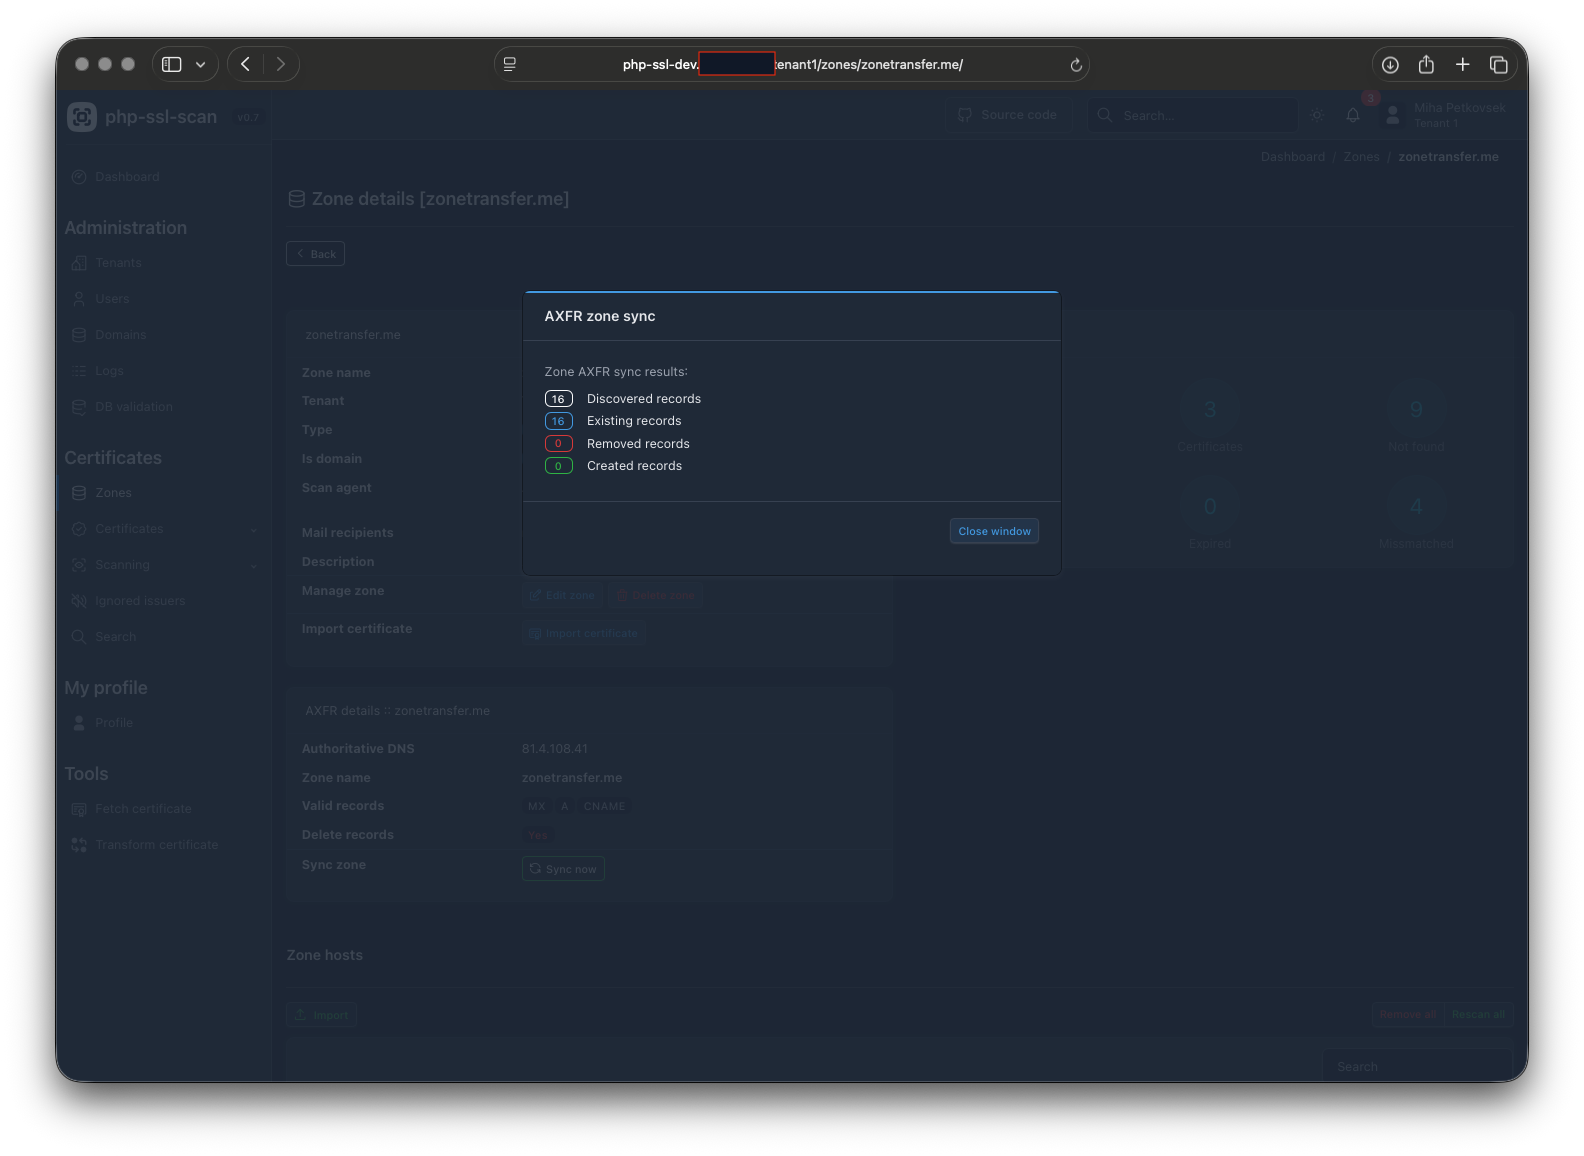Toggle the Safari sidebar icon

pos(172,65)
